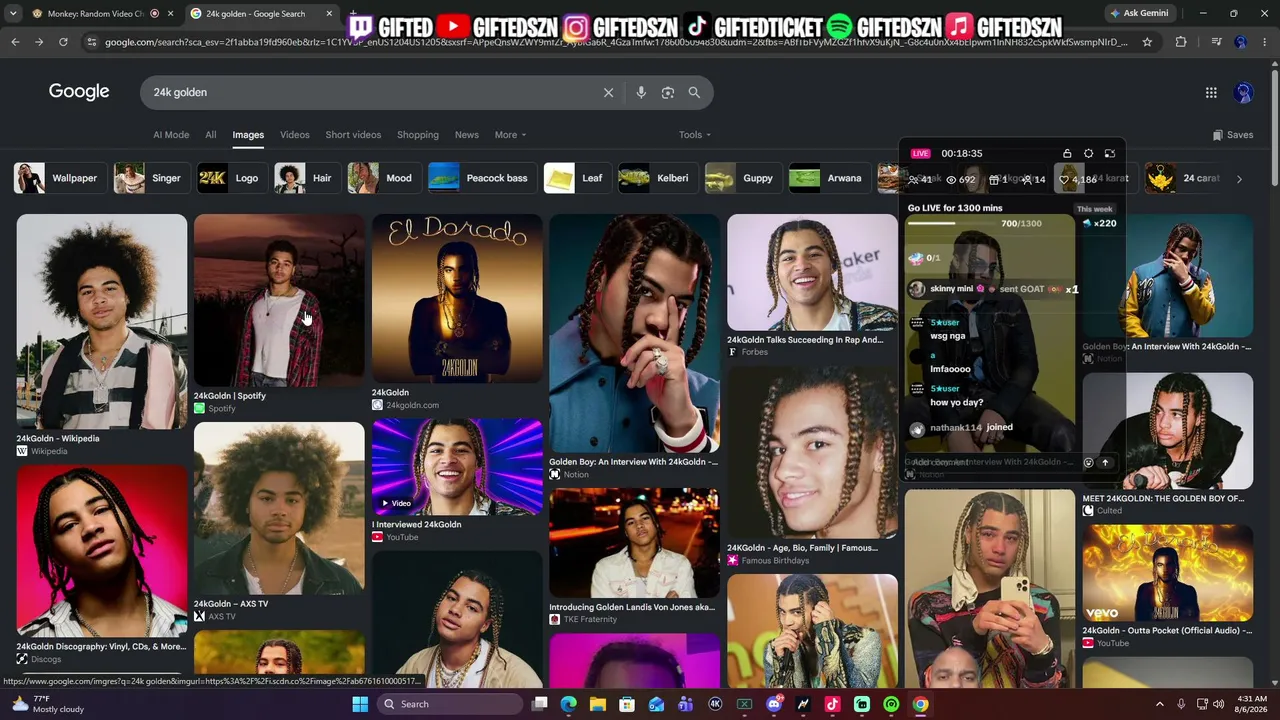Switch to the Videos tab
The width and height of the screenshot is (1280, 720).
(x=294, y=135)
